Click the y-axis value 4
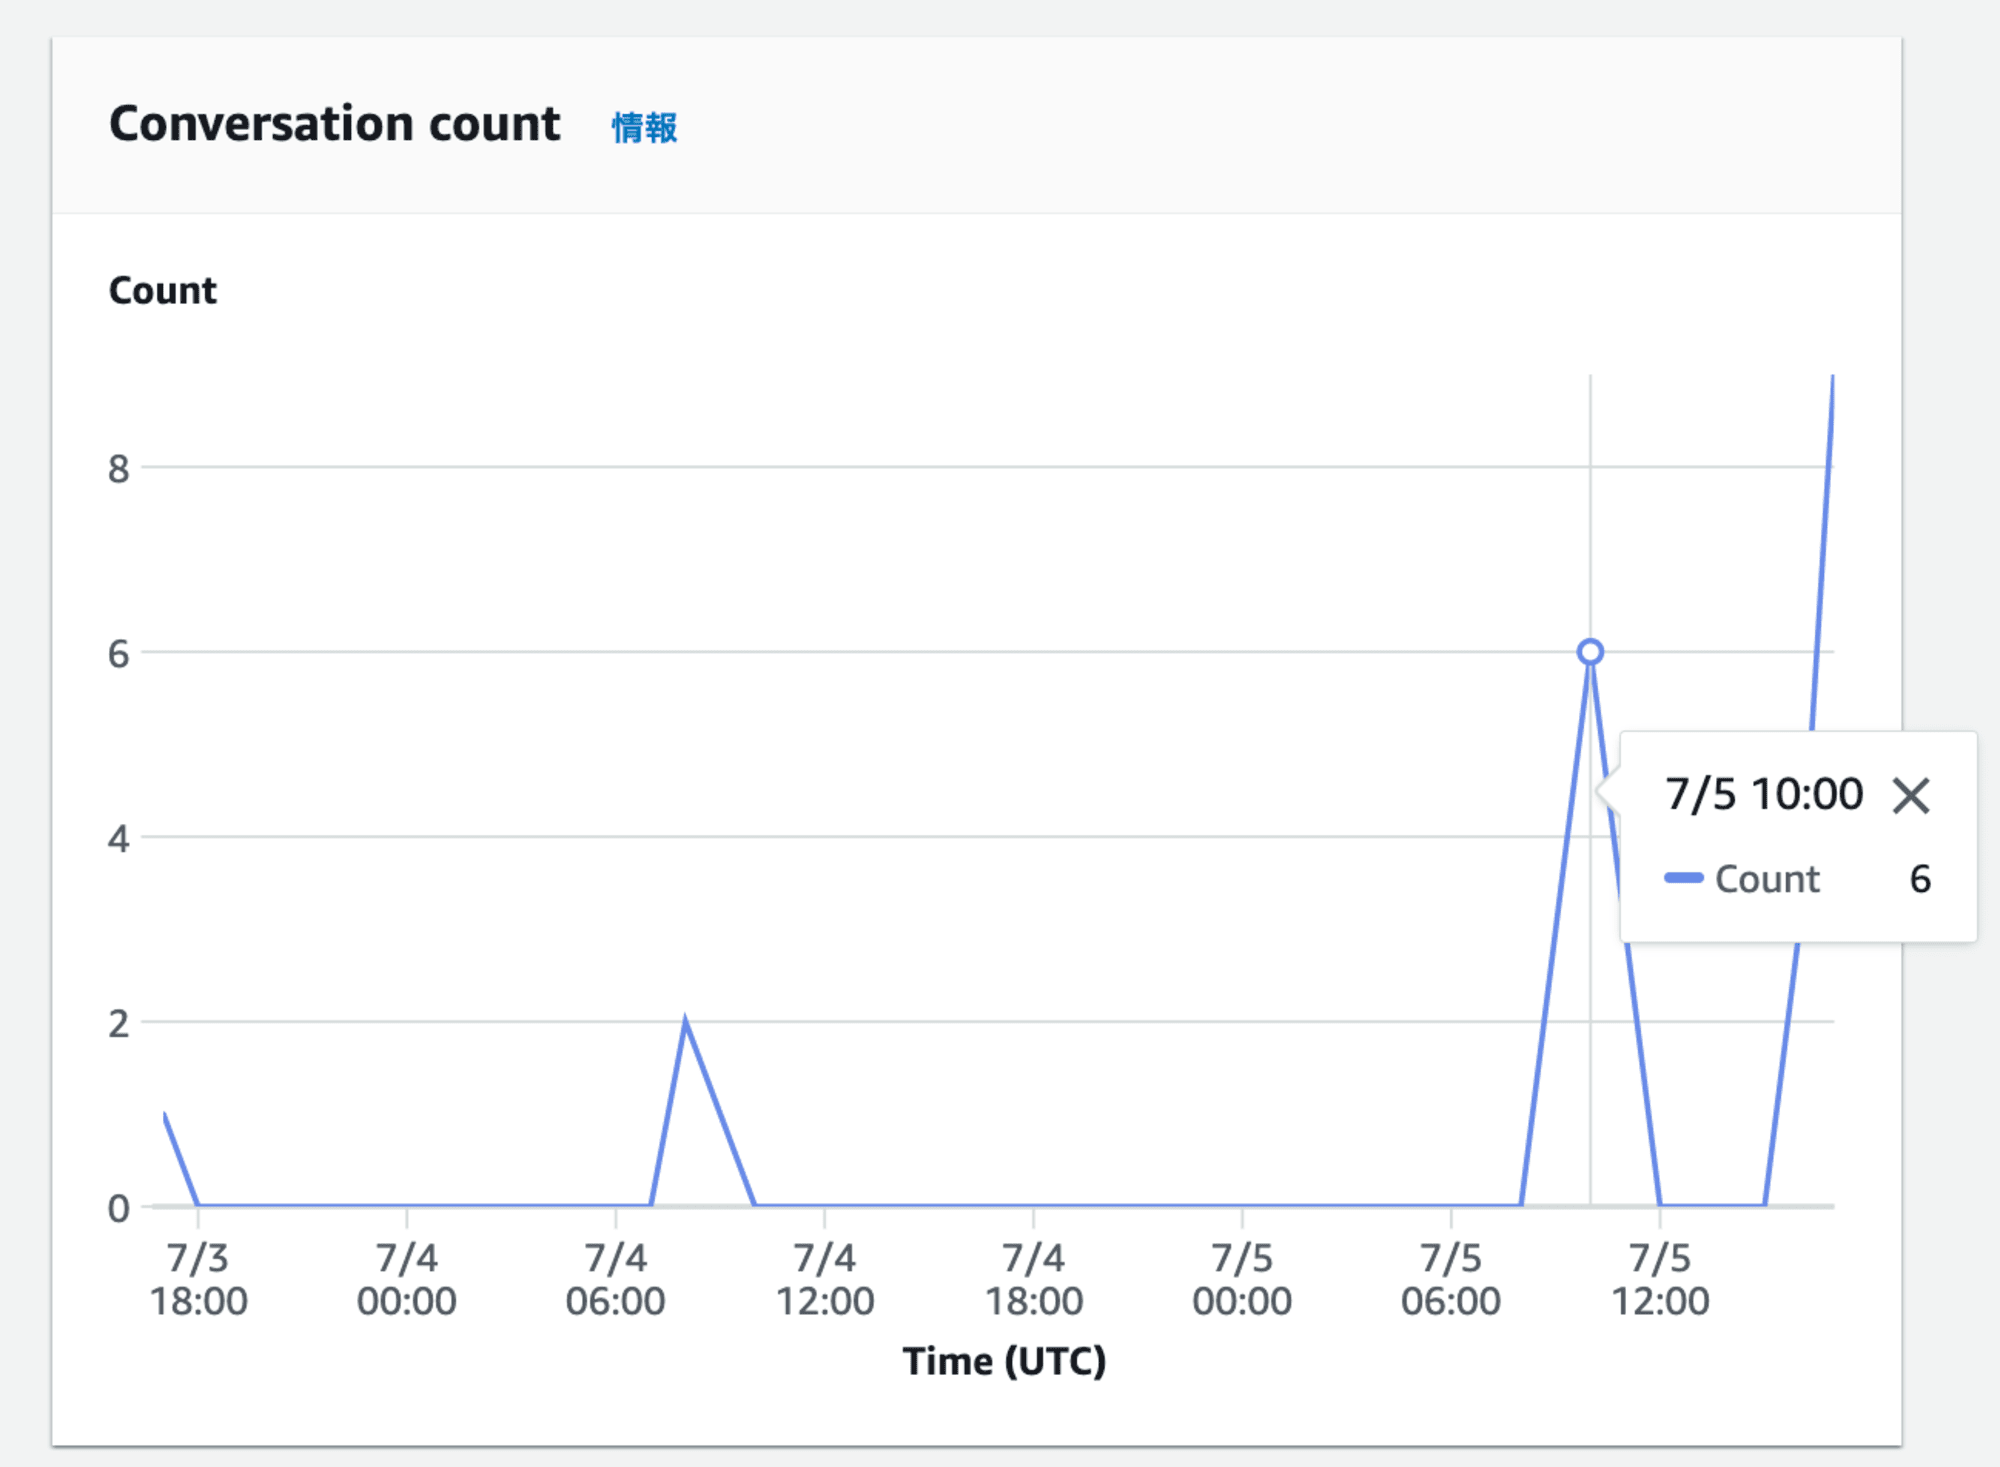This screenshot has width=2000, height=1467. coord(119,838)
